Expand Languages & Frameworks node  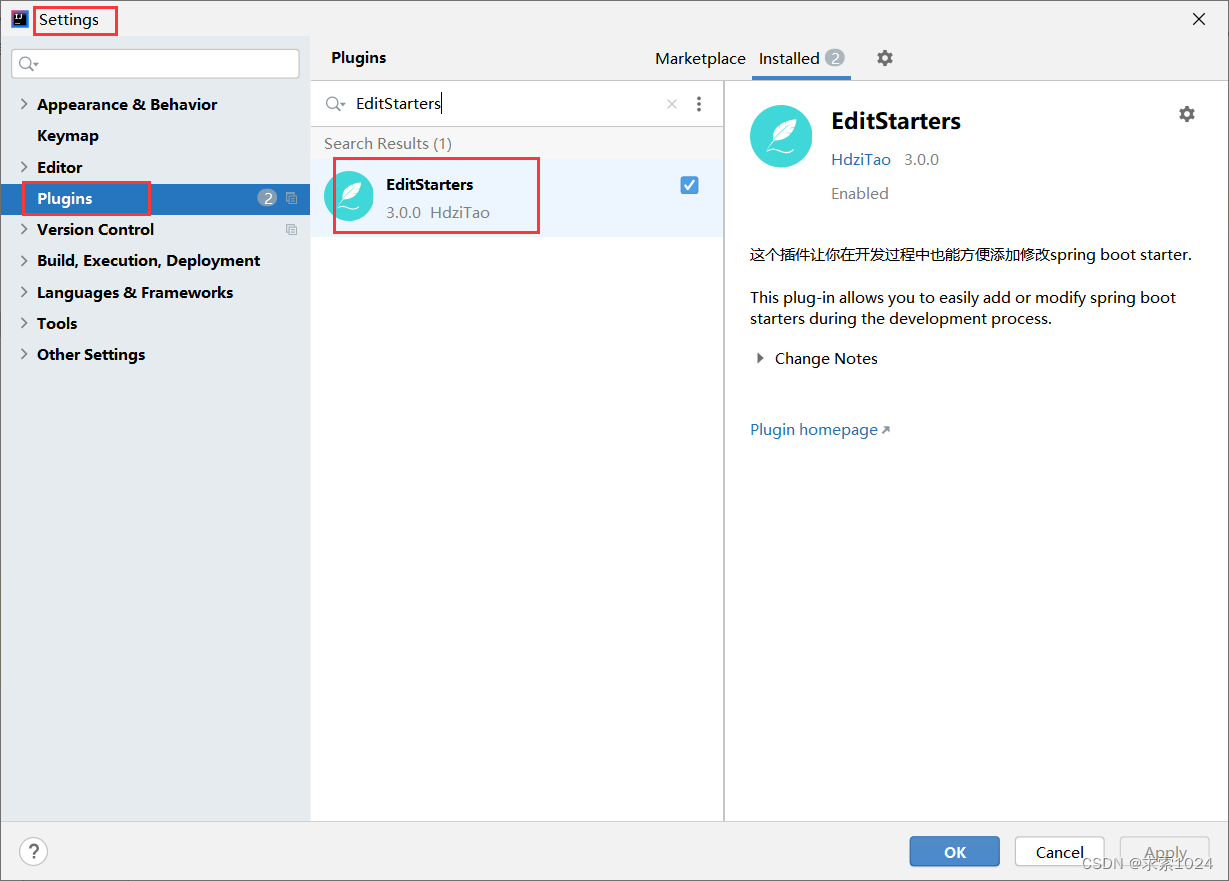pyautogui.click(x=24, y=292)
